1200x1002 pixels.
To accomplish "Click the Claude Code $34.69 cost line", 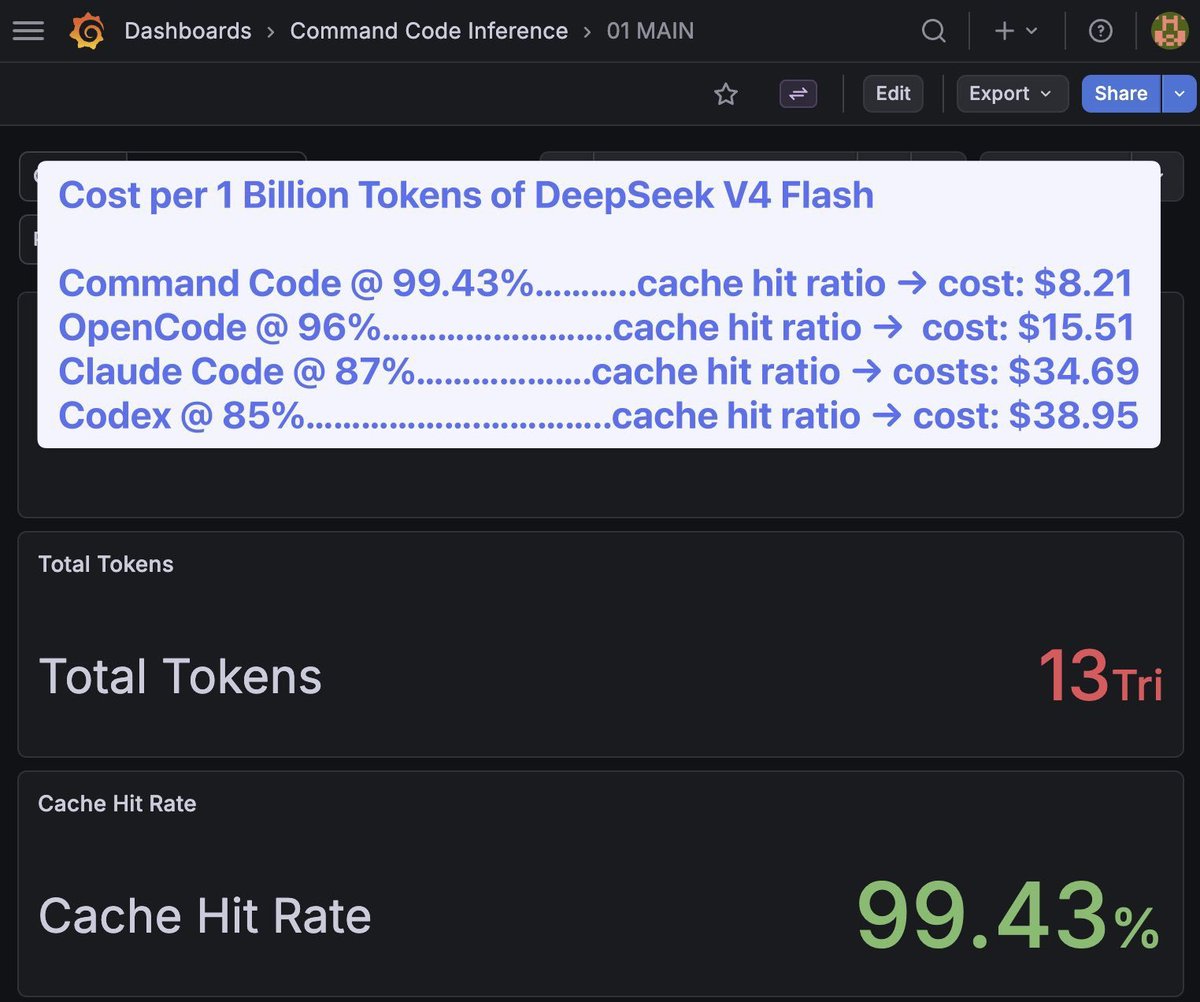I will pyautogui.click(x=598, y=371).
